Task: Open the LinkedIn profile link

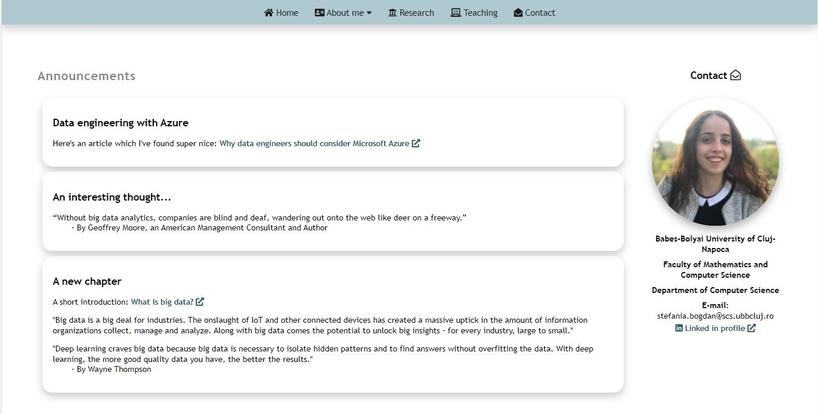Action: pos(715,328)
